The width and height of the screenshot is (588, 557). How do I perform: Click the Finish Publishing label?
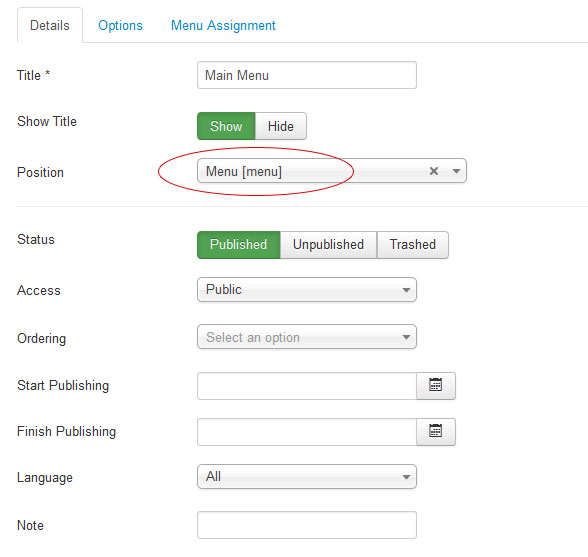[x=66, y=431]
